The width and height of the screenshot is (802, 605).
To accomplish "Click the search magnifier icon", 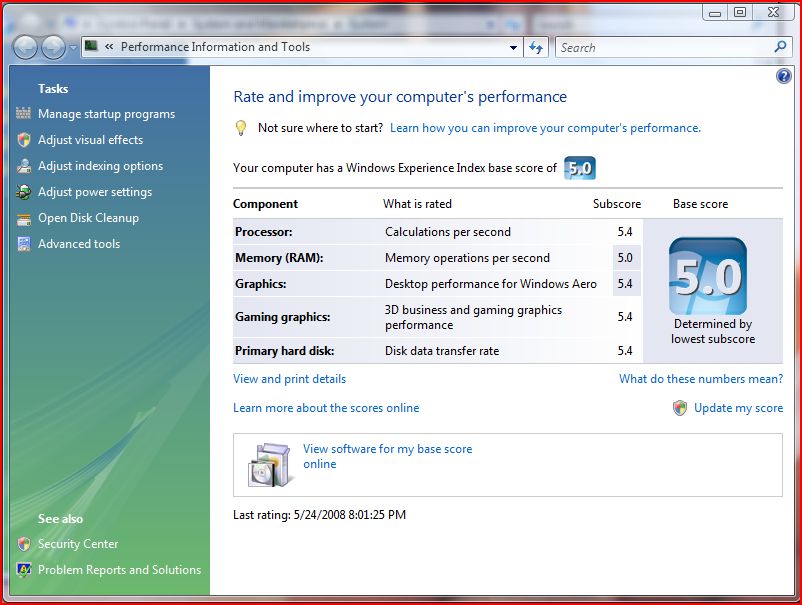I will click(x=780, y=47).
